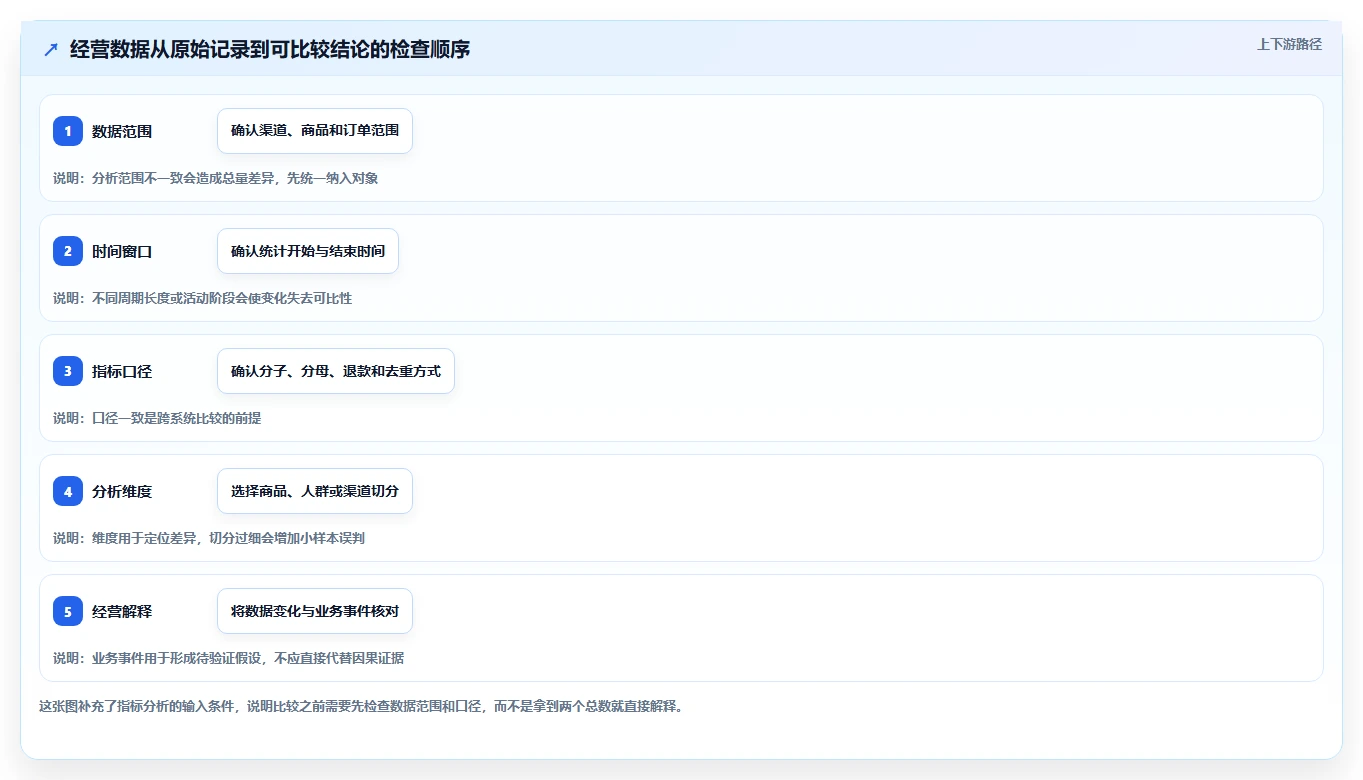The height and width of the screenshot is (780, 1363).
Task: Click the footer paragraph starting 这张图补充了
Action: pos(361,706)
